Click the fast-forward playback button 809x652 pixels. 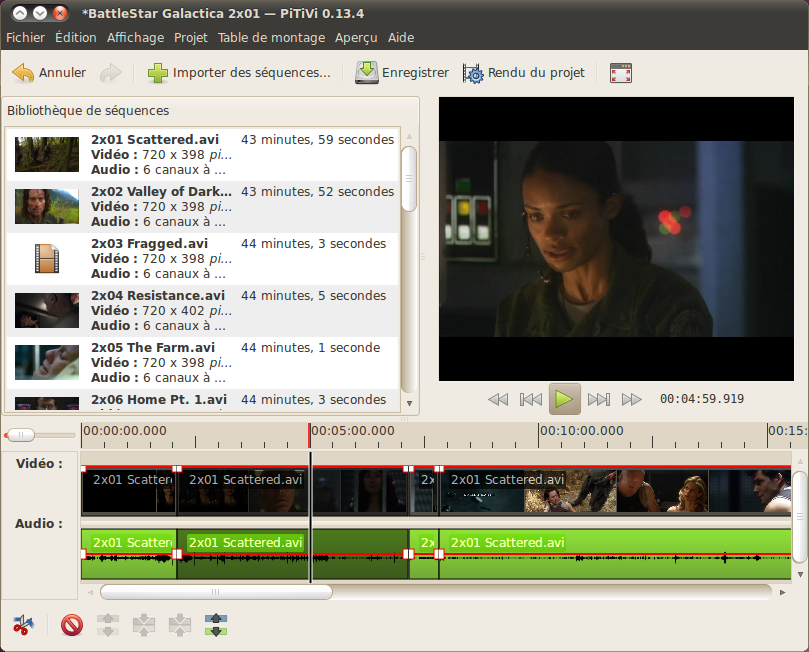tap(632, 399)
